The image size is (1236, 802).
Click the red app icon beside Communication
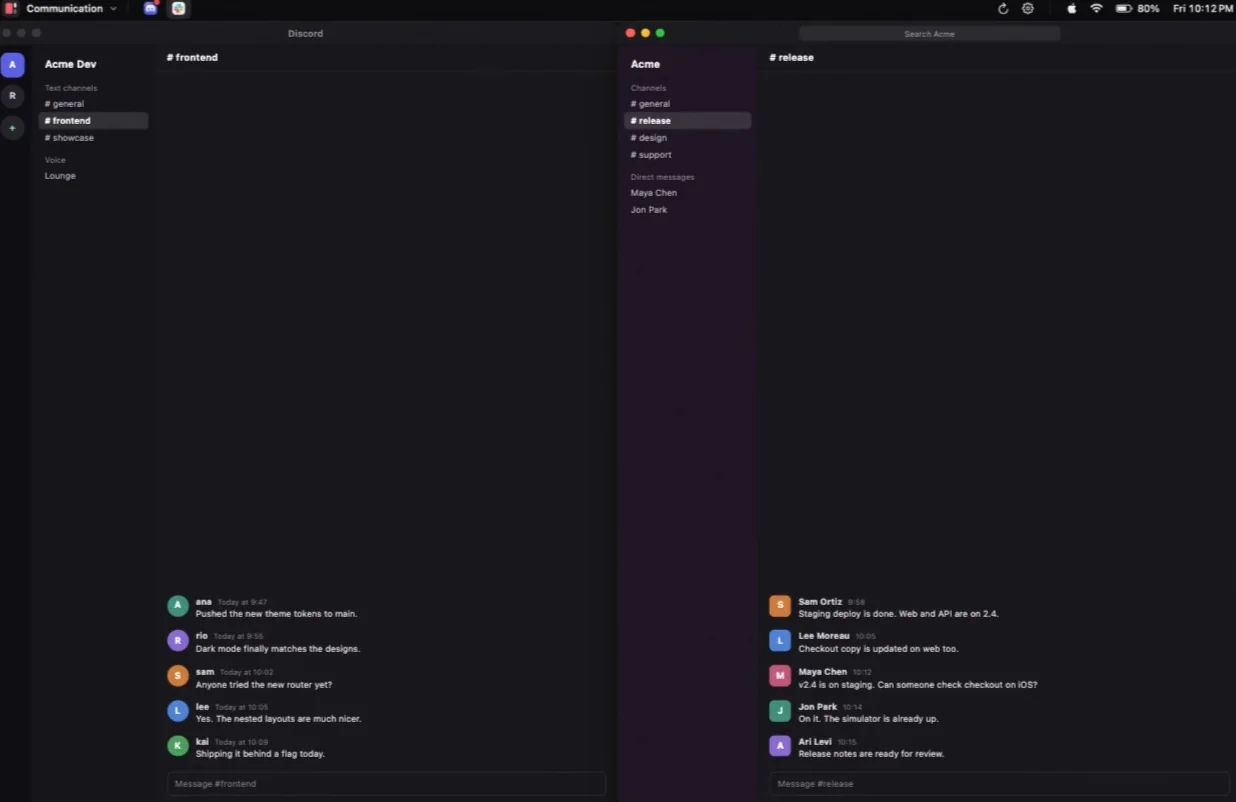[x=10, y=8]
